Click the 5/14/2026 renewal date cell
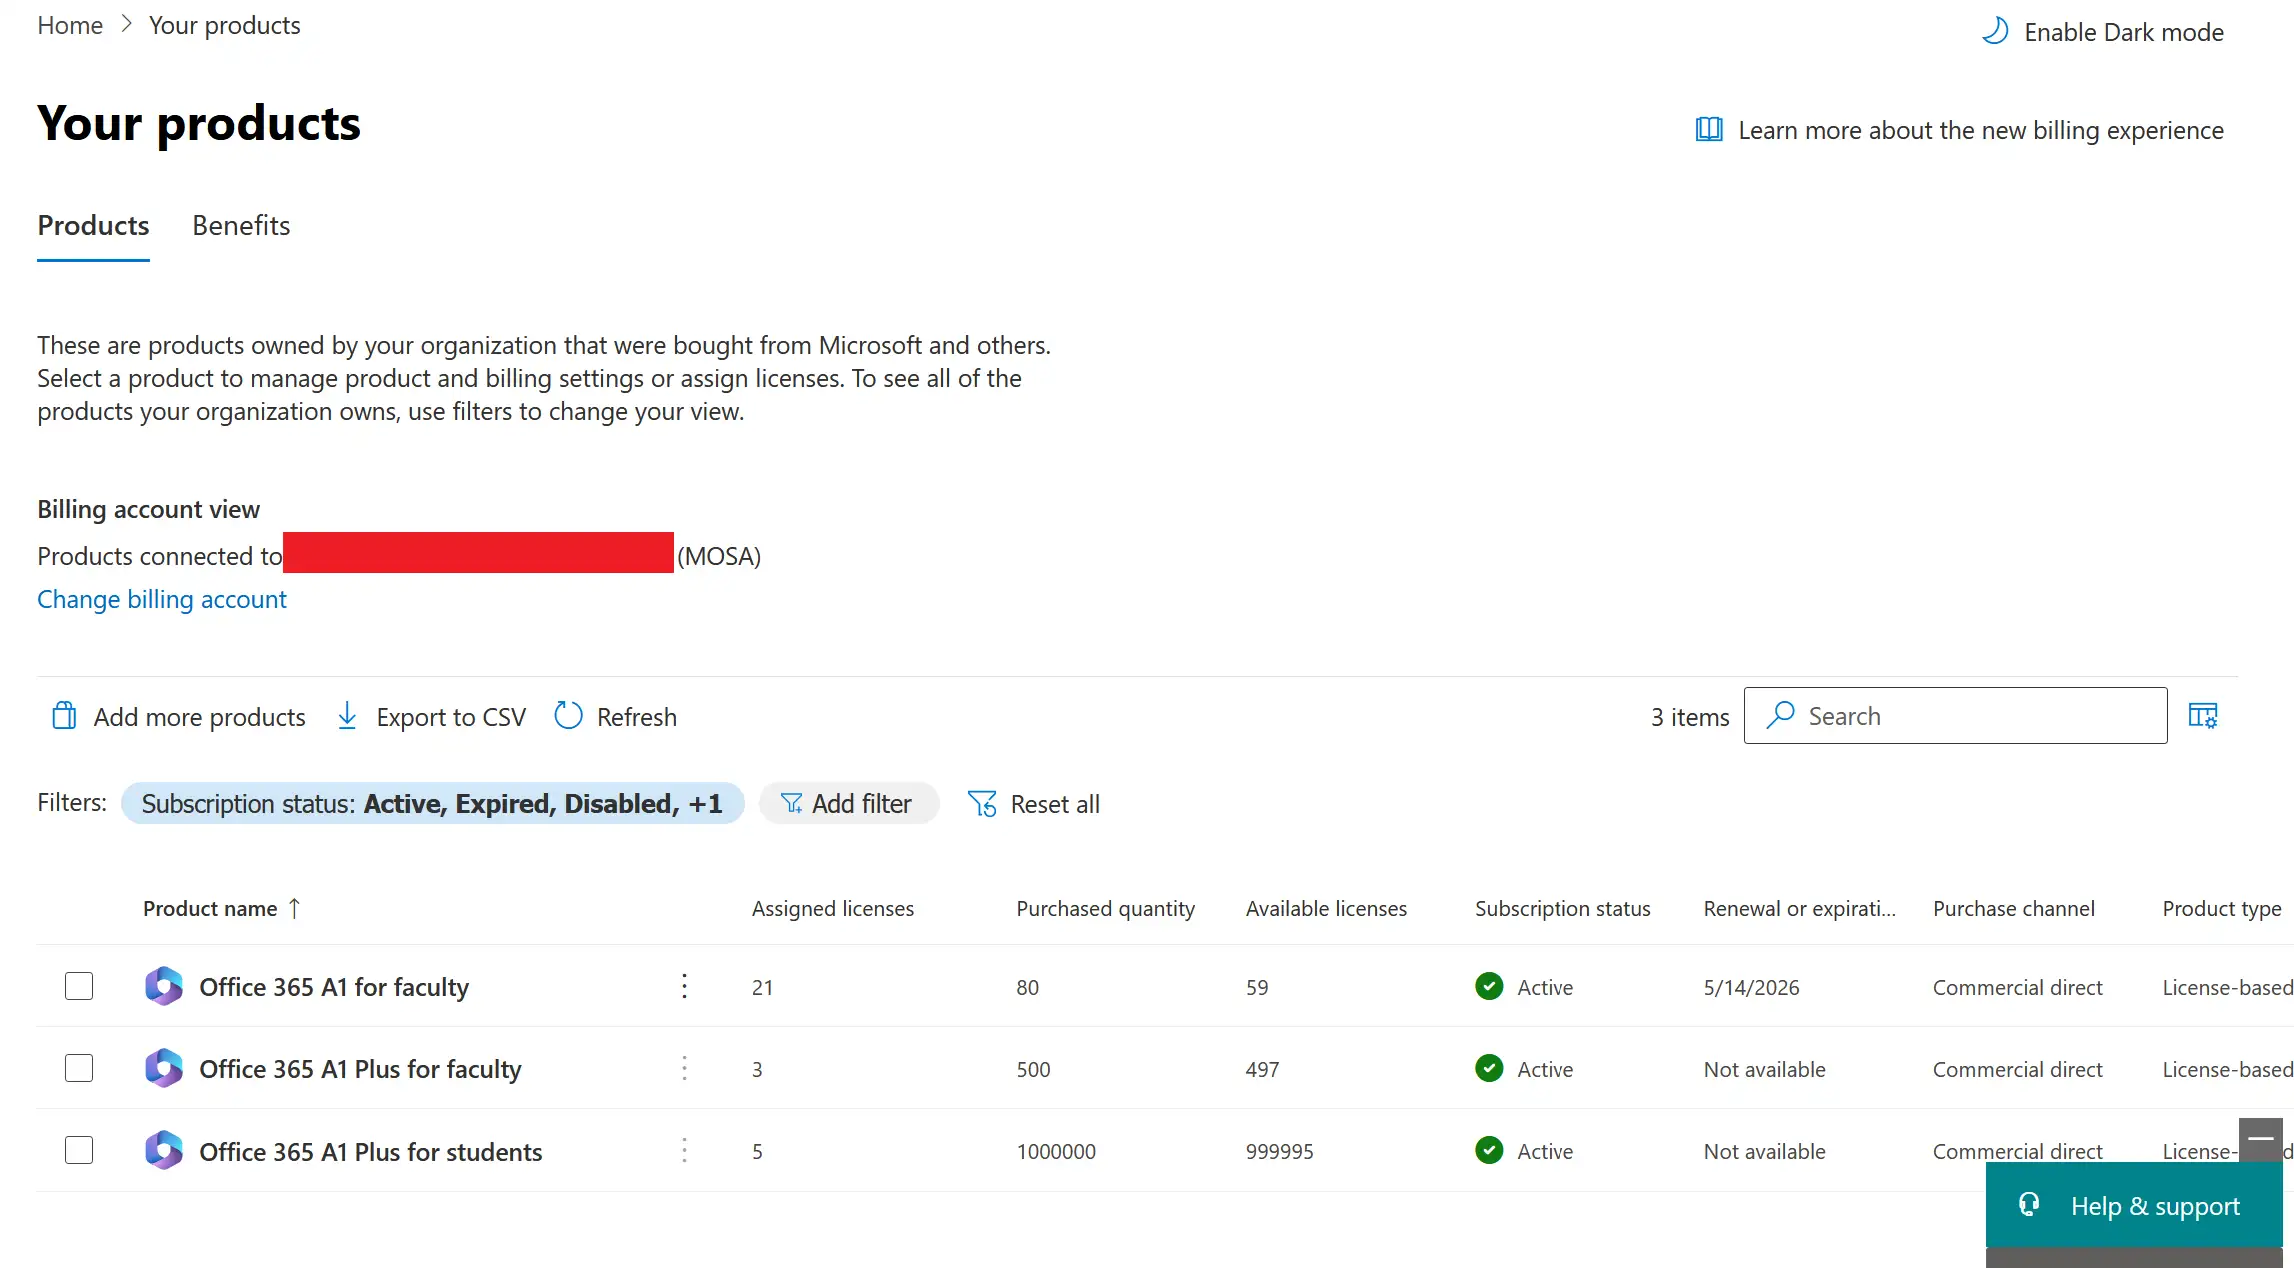Screen dimensions: 2294x1268 click(1751, 987)
